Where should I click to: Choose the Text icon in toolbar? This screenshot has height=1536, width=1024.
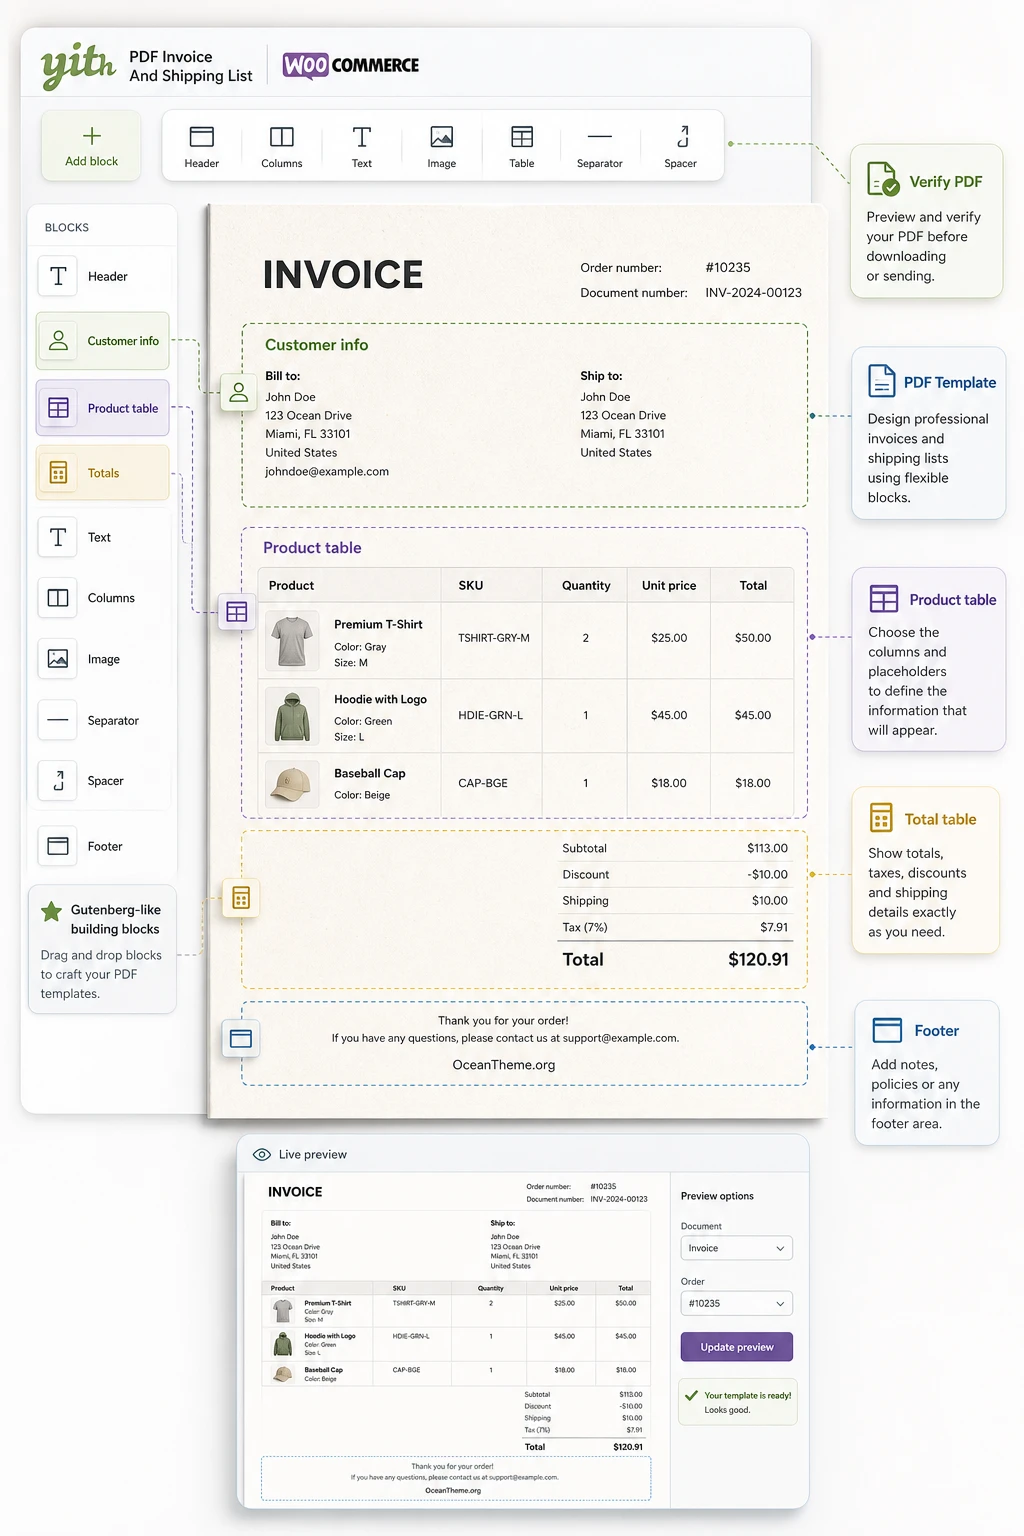point(362,137)
